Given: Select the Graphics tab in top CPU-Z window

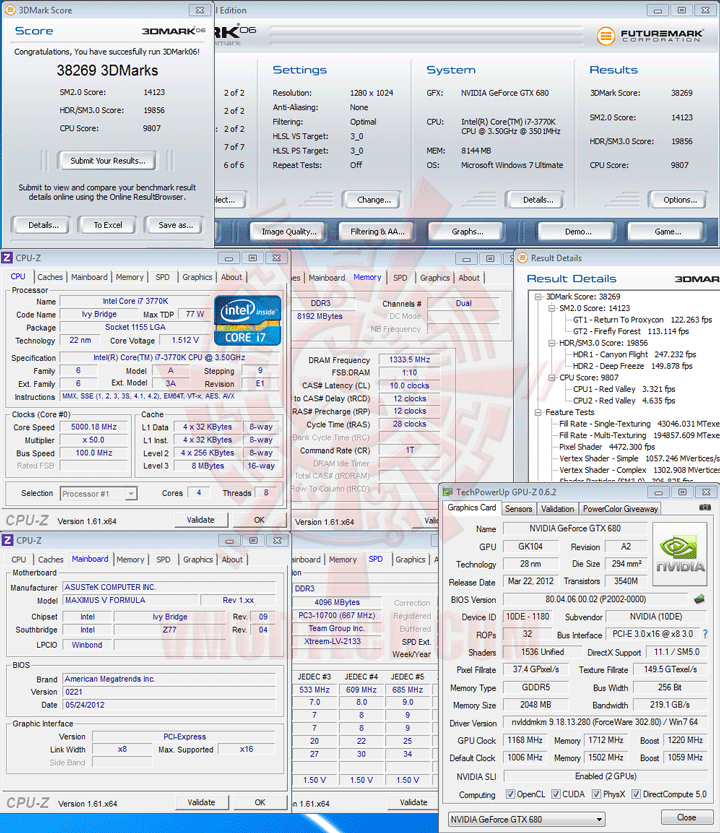Looking at the screenshot, I should 197,277.
